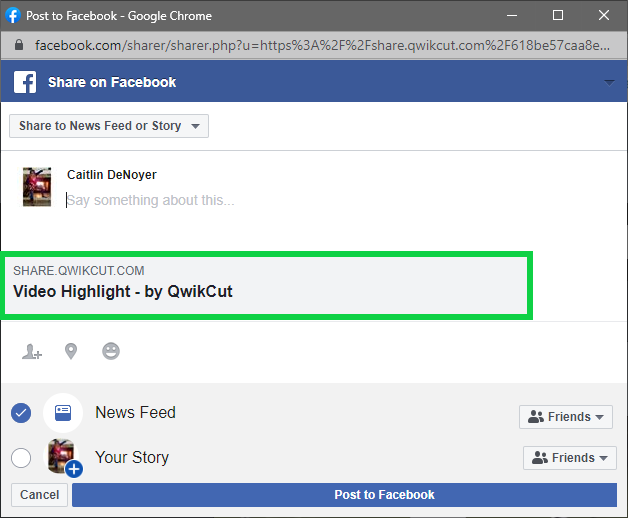The height and width of the screenshot is (518, 628).
Task: Click the Your Story label
Action: point(132,458)
